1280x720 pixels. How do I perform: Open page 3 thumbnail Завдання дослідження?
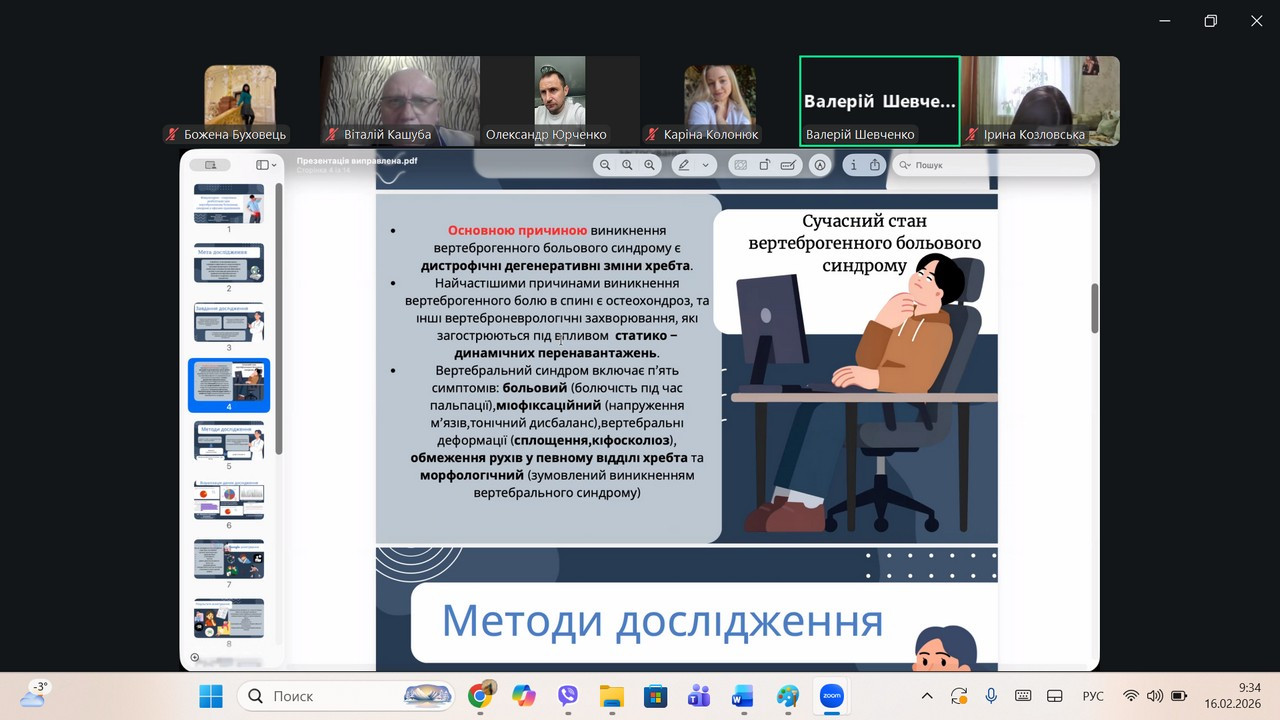[229, 322]
